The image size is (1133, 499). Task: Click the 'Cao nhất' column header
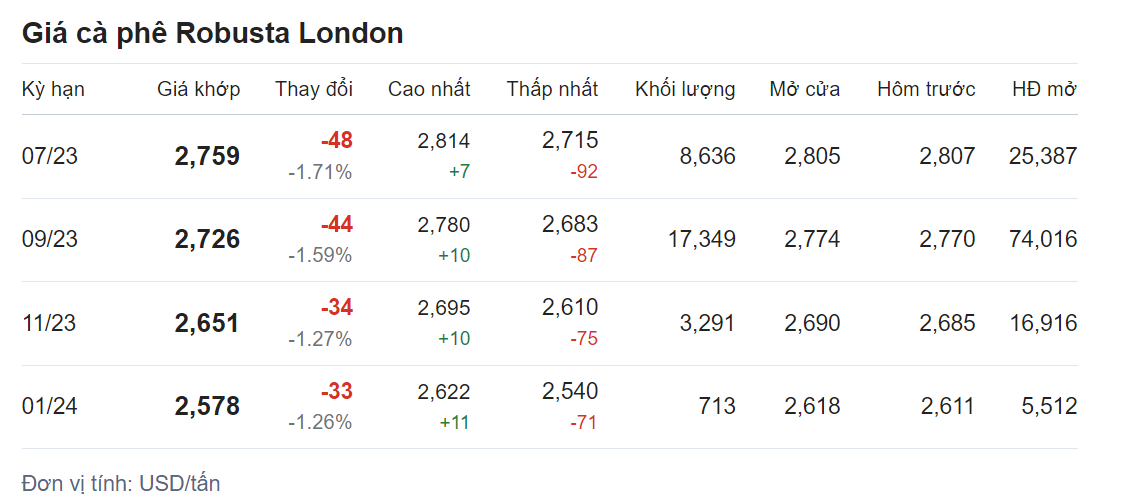[429, 89]
